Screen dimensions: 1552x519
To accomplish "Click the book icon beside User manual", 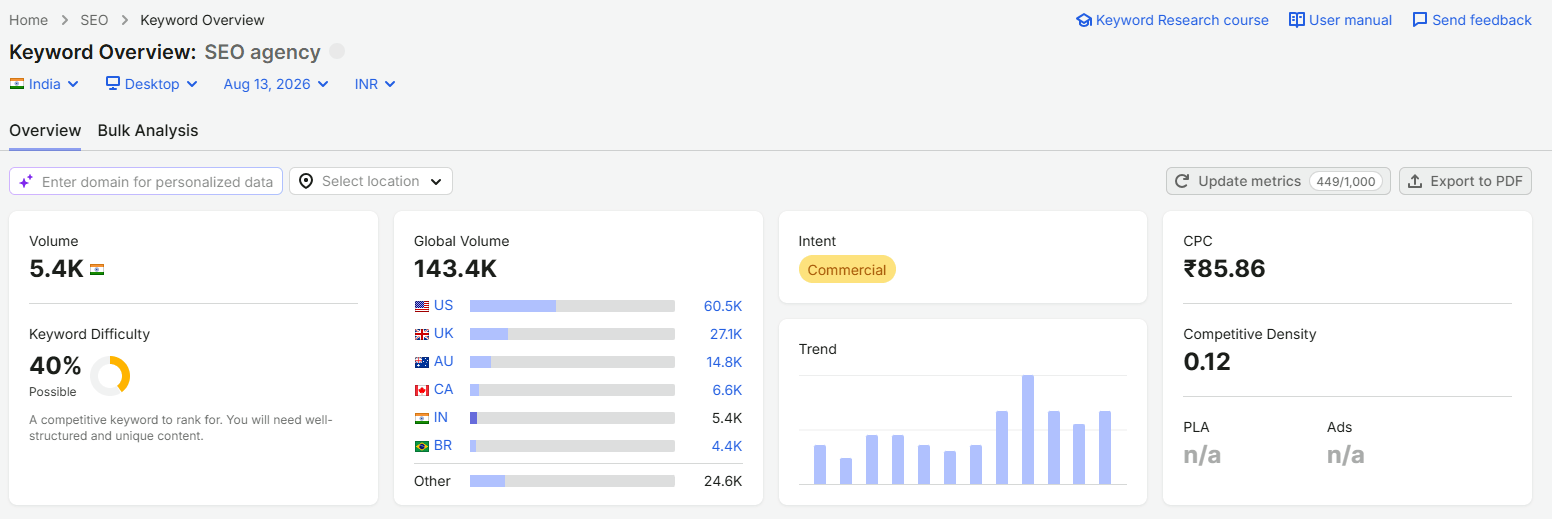I will [x=1297, y=20].
